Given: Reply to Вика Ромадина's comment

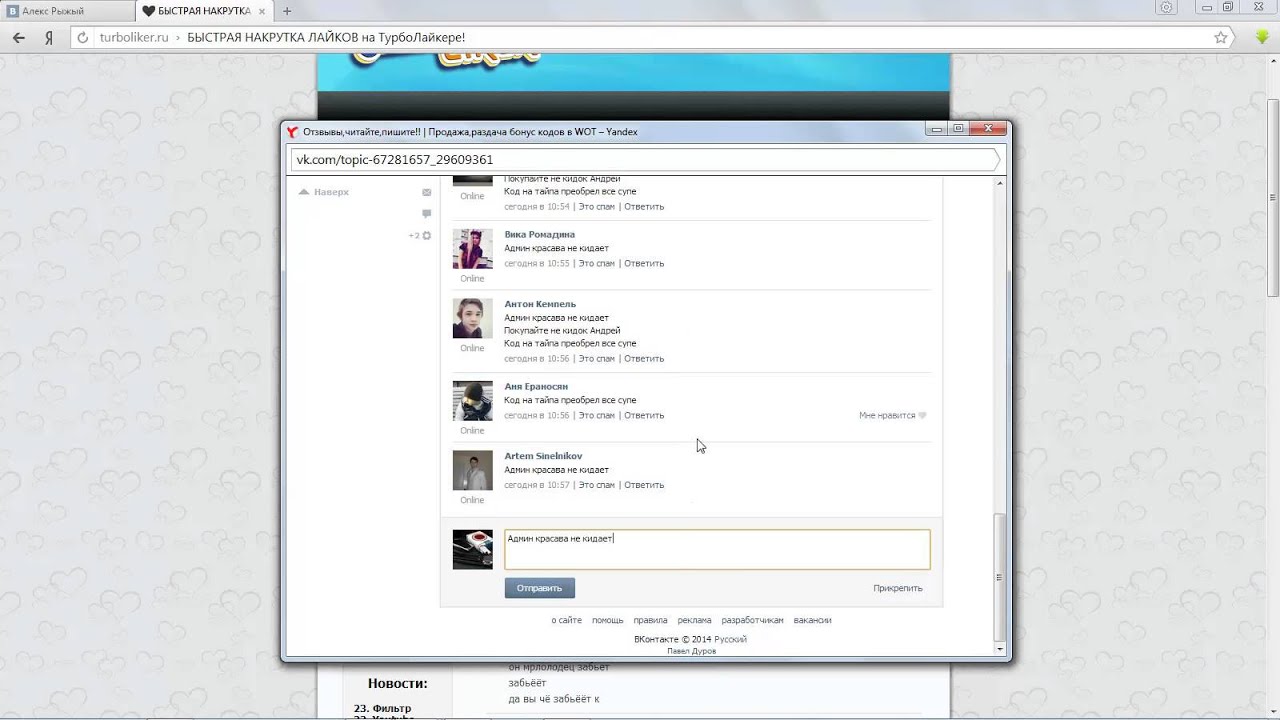Looking at the screenshot, I should 644,264.
